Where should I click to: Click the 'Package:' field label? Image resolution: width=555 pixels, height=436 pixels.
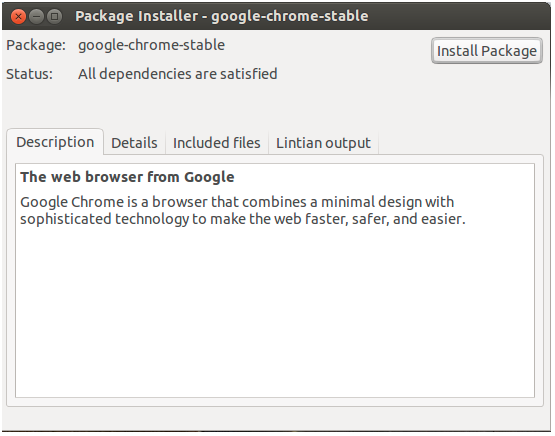tap(36, 45)
